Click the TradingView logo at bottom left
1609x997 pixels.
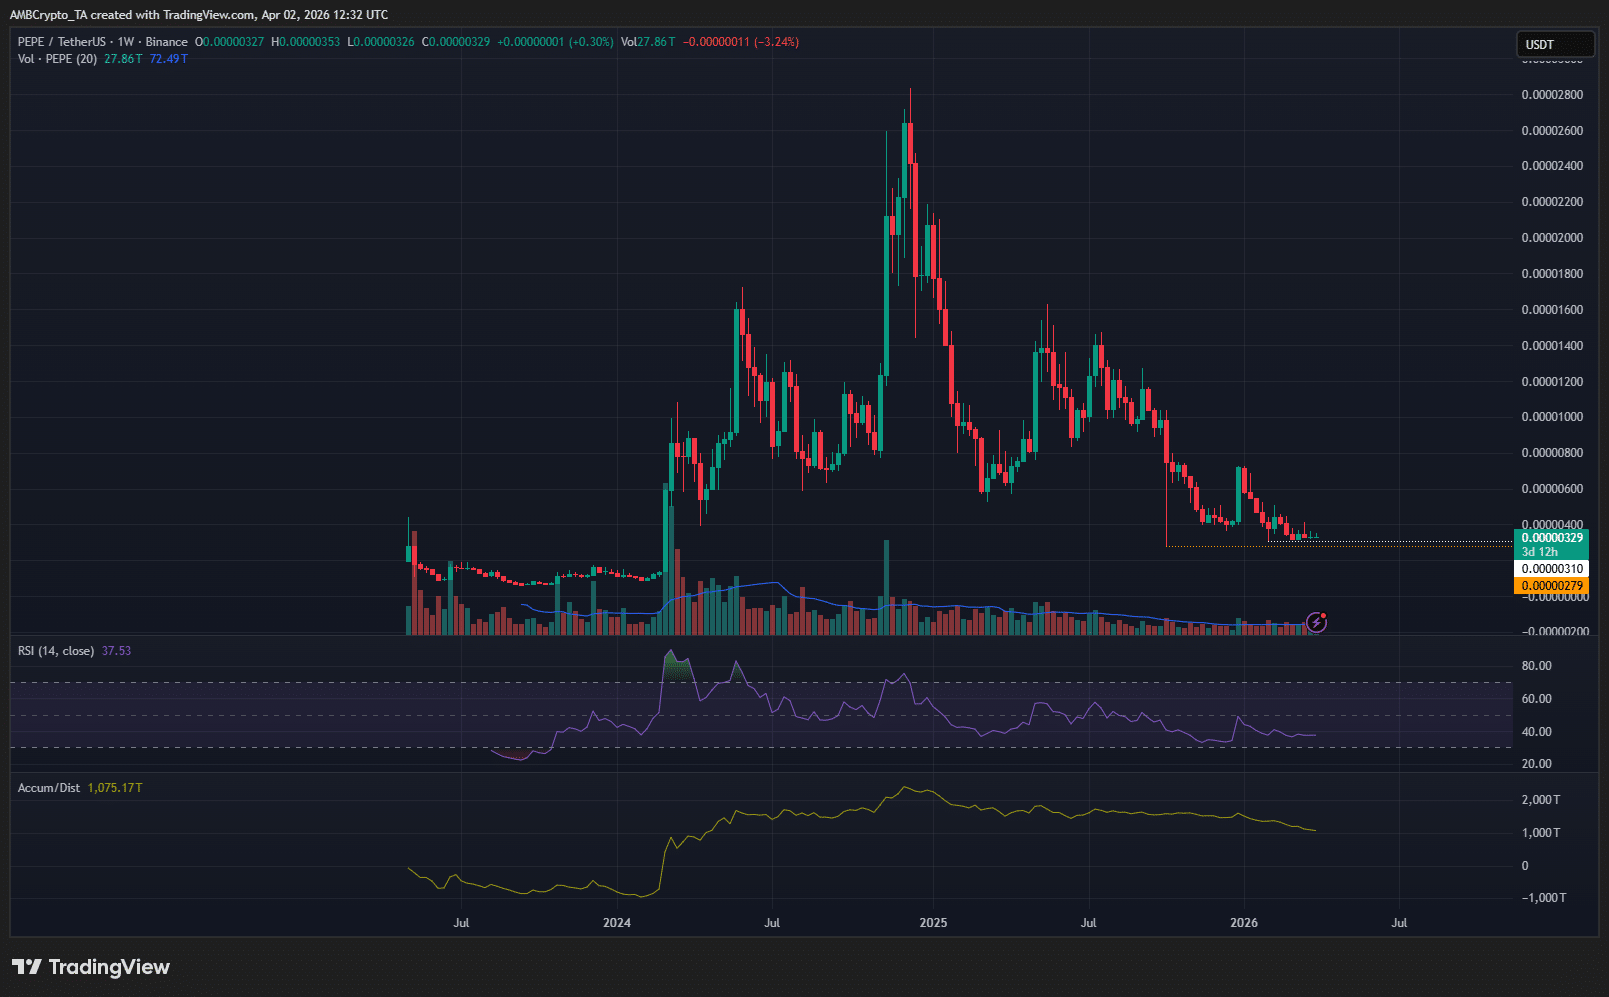(91, 967)
